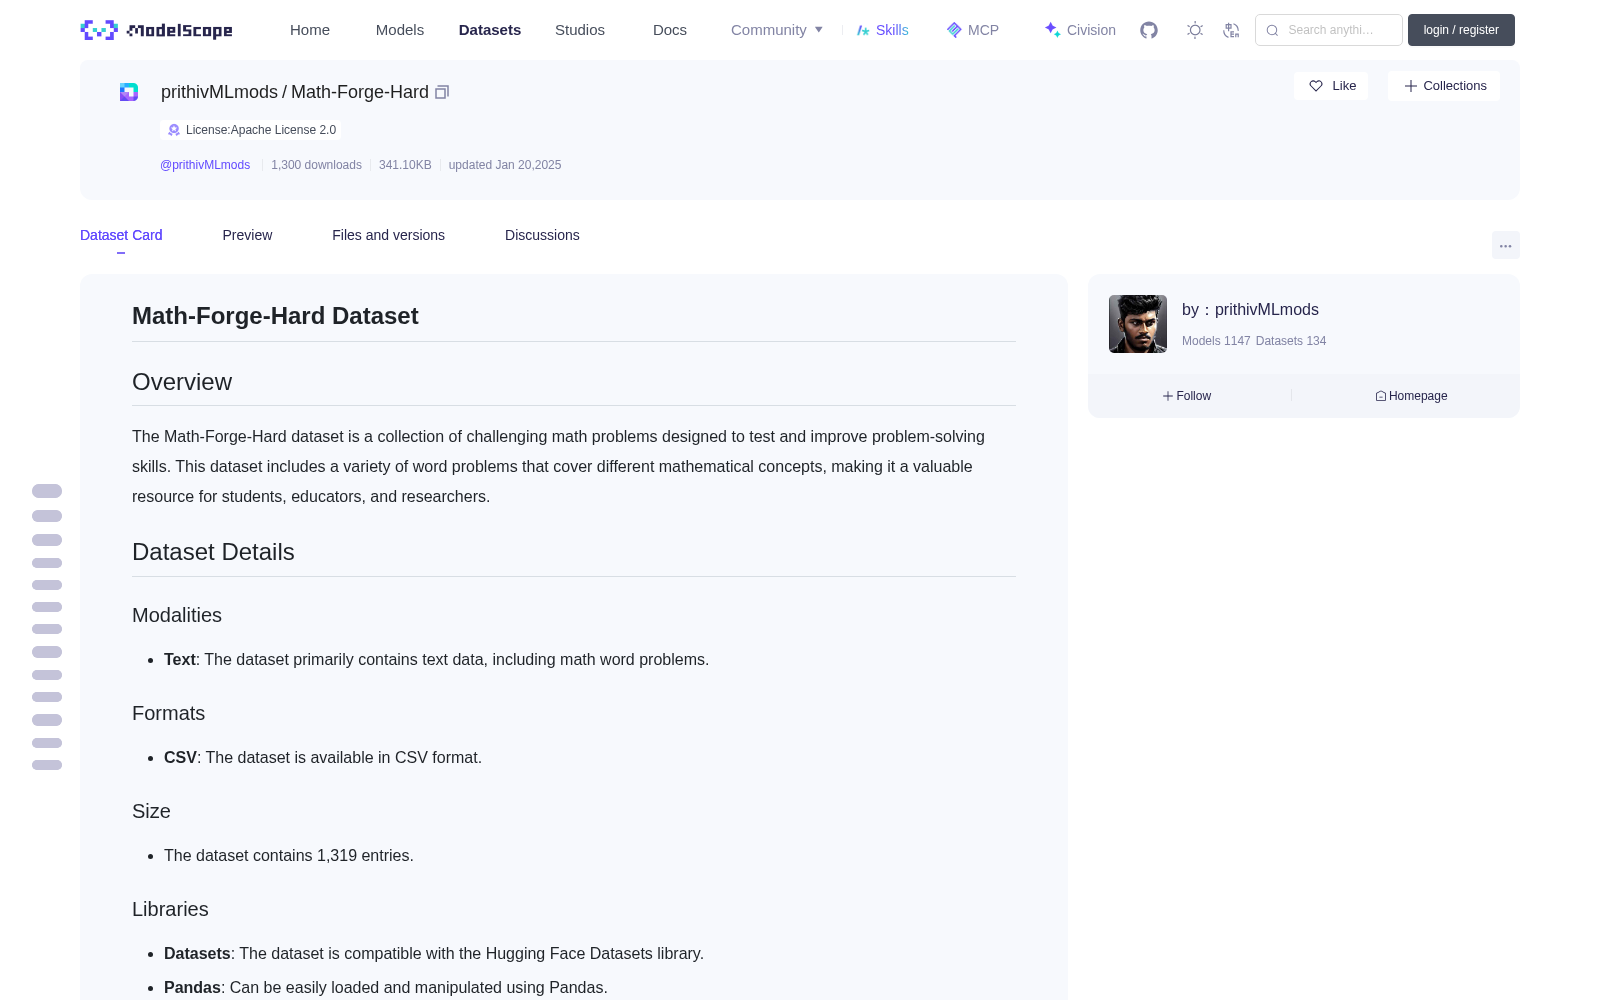Click the Skills nav icon link
This screenshot has height=1000, width=1600.
pyautogui.click(x=882, y=30)
